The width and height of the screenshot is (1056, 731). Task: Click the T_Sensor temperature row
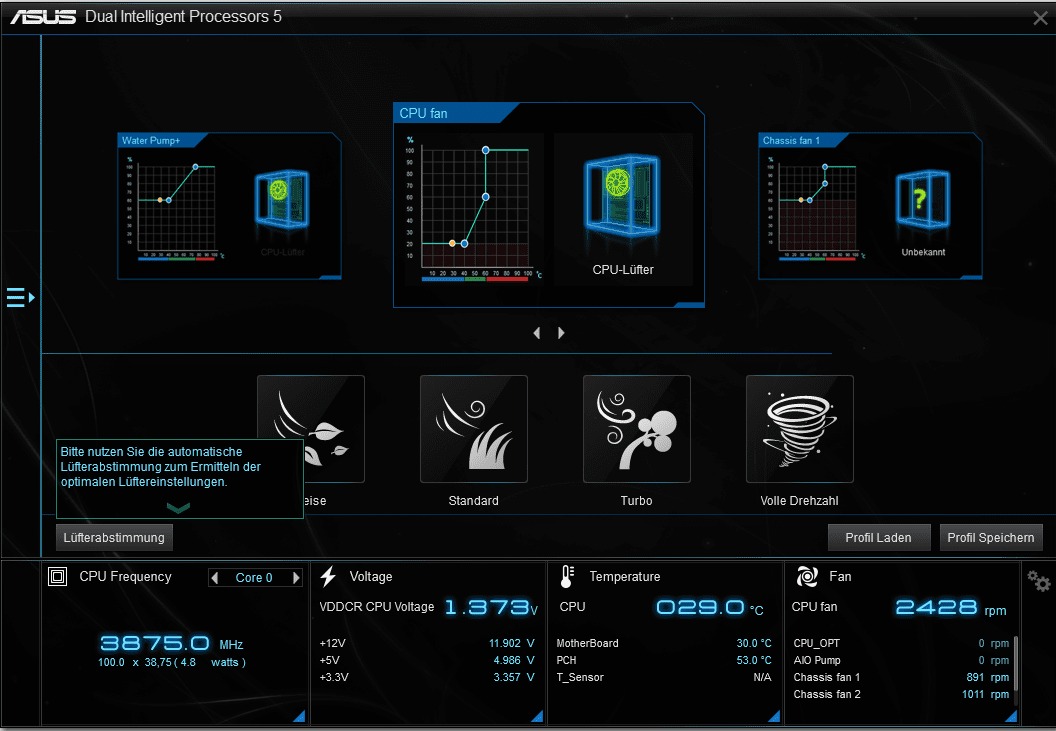(664, 677)
